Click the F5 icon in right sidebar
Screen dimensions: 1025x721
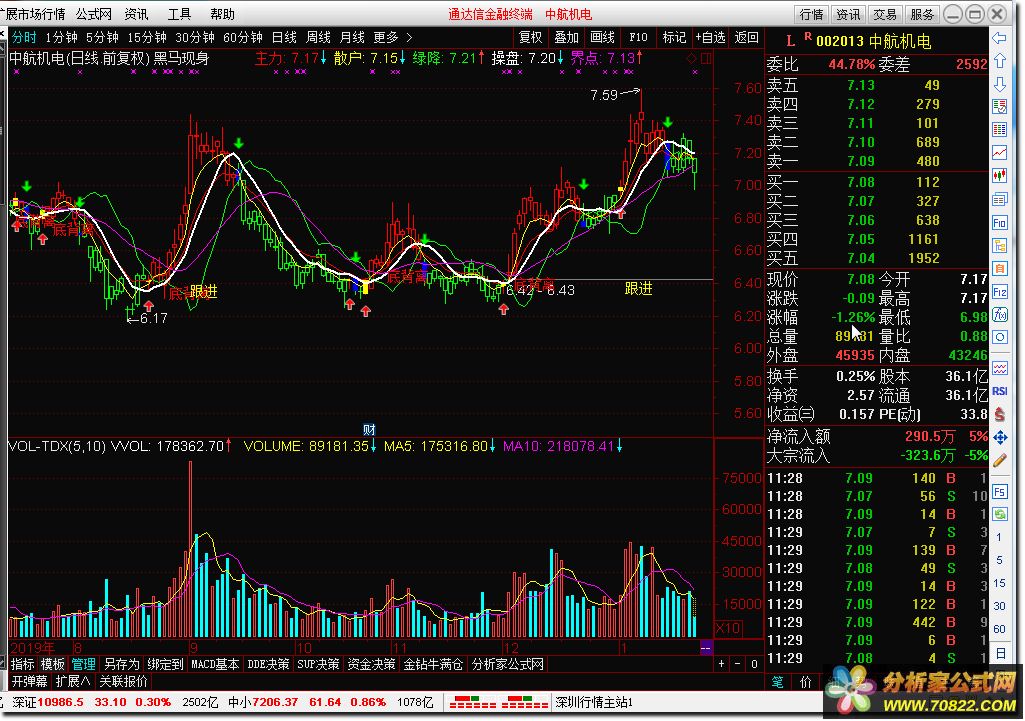tap(1000, 492)
